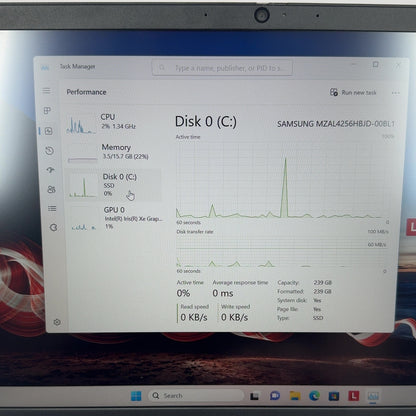Click the Task Manager search box

pyautogui.click(x=222, y=68)
